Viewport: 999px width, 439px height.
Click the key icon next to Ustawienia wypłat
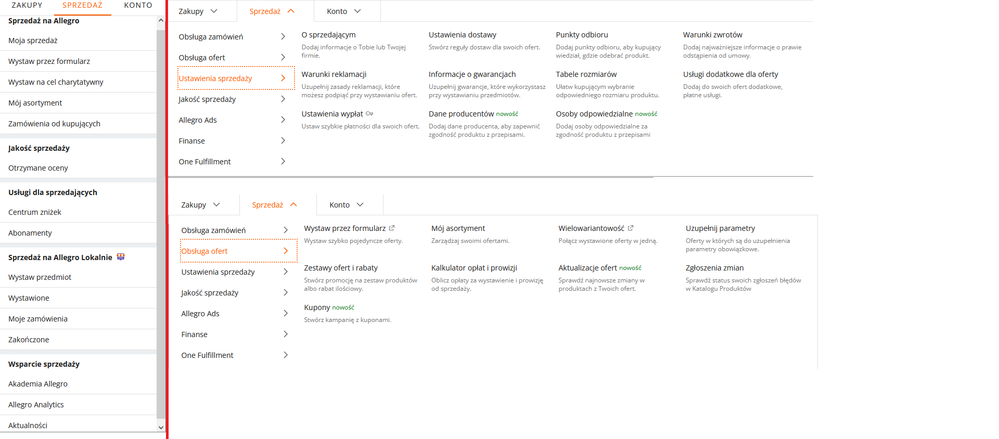click(370, 113)
